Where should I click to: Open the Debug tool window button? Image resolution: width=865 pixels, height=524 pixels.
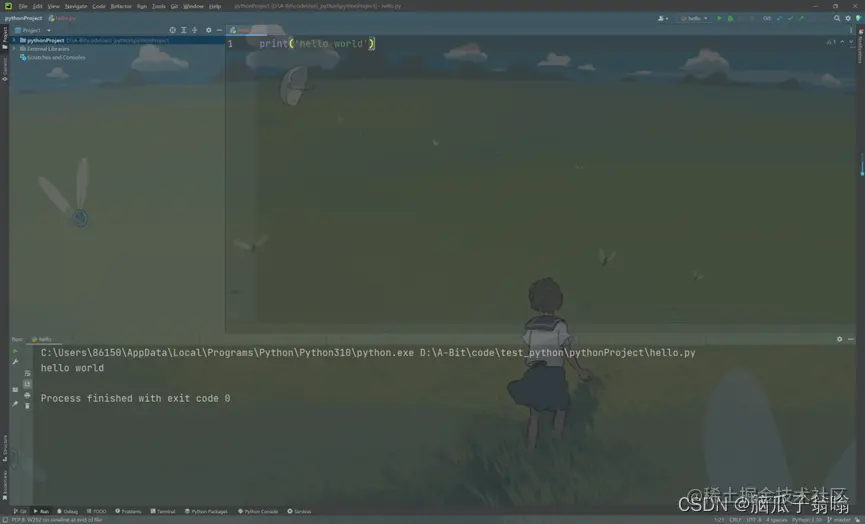tap(68, 511)
